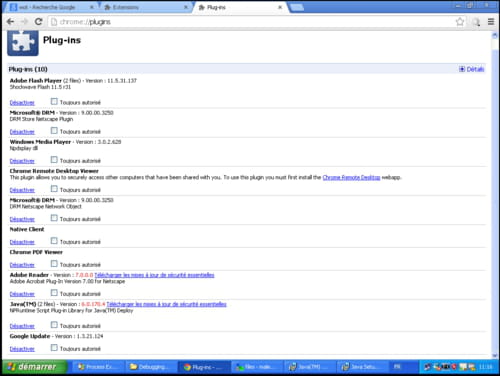
Task: Click the Chrome PDF Viewer plug-in name
Action: coord(36,252)
